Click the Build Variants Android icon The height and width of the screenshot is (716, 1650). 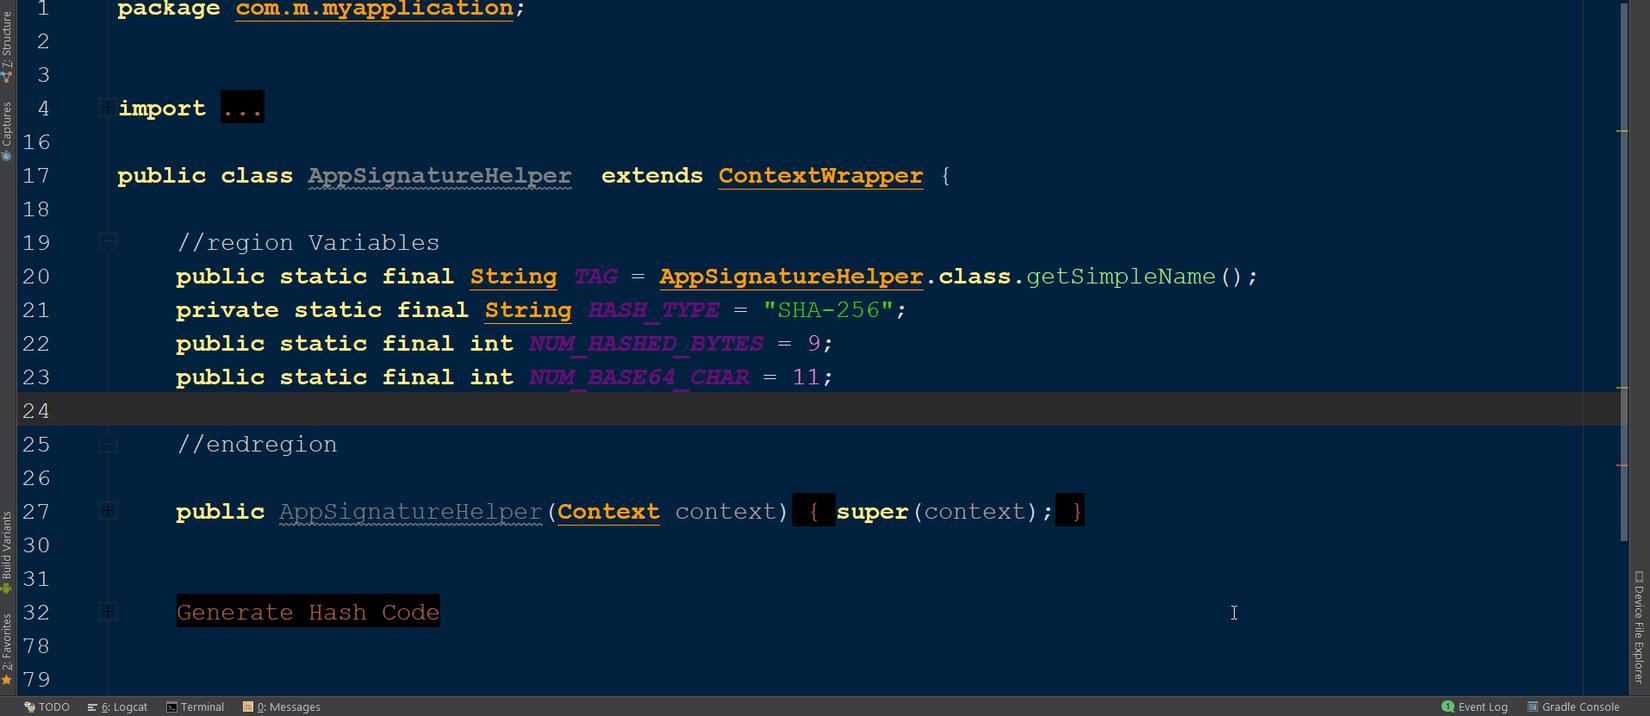pos(7,589)
